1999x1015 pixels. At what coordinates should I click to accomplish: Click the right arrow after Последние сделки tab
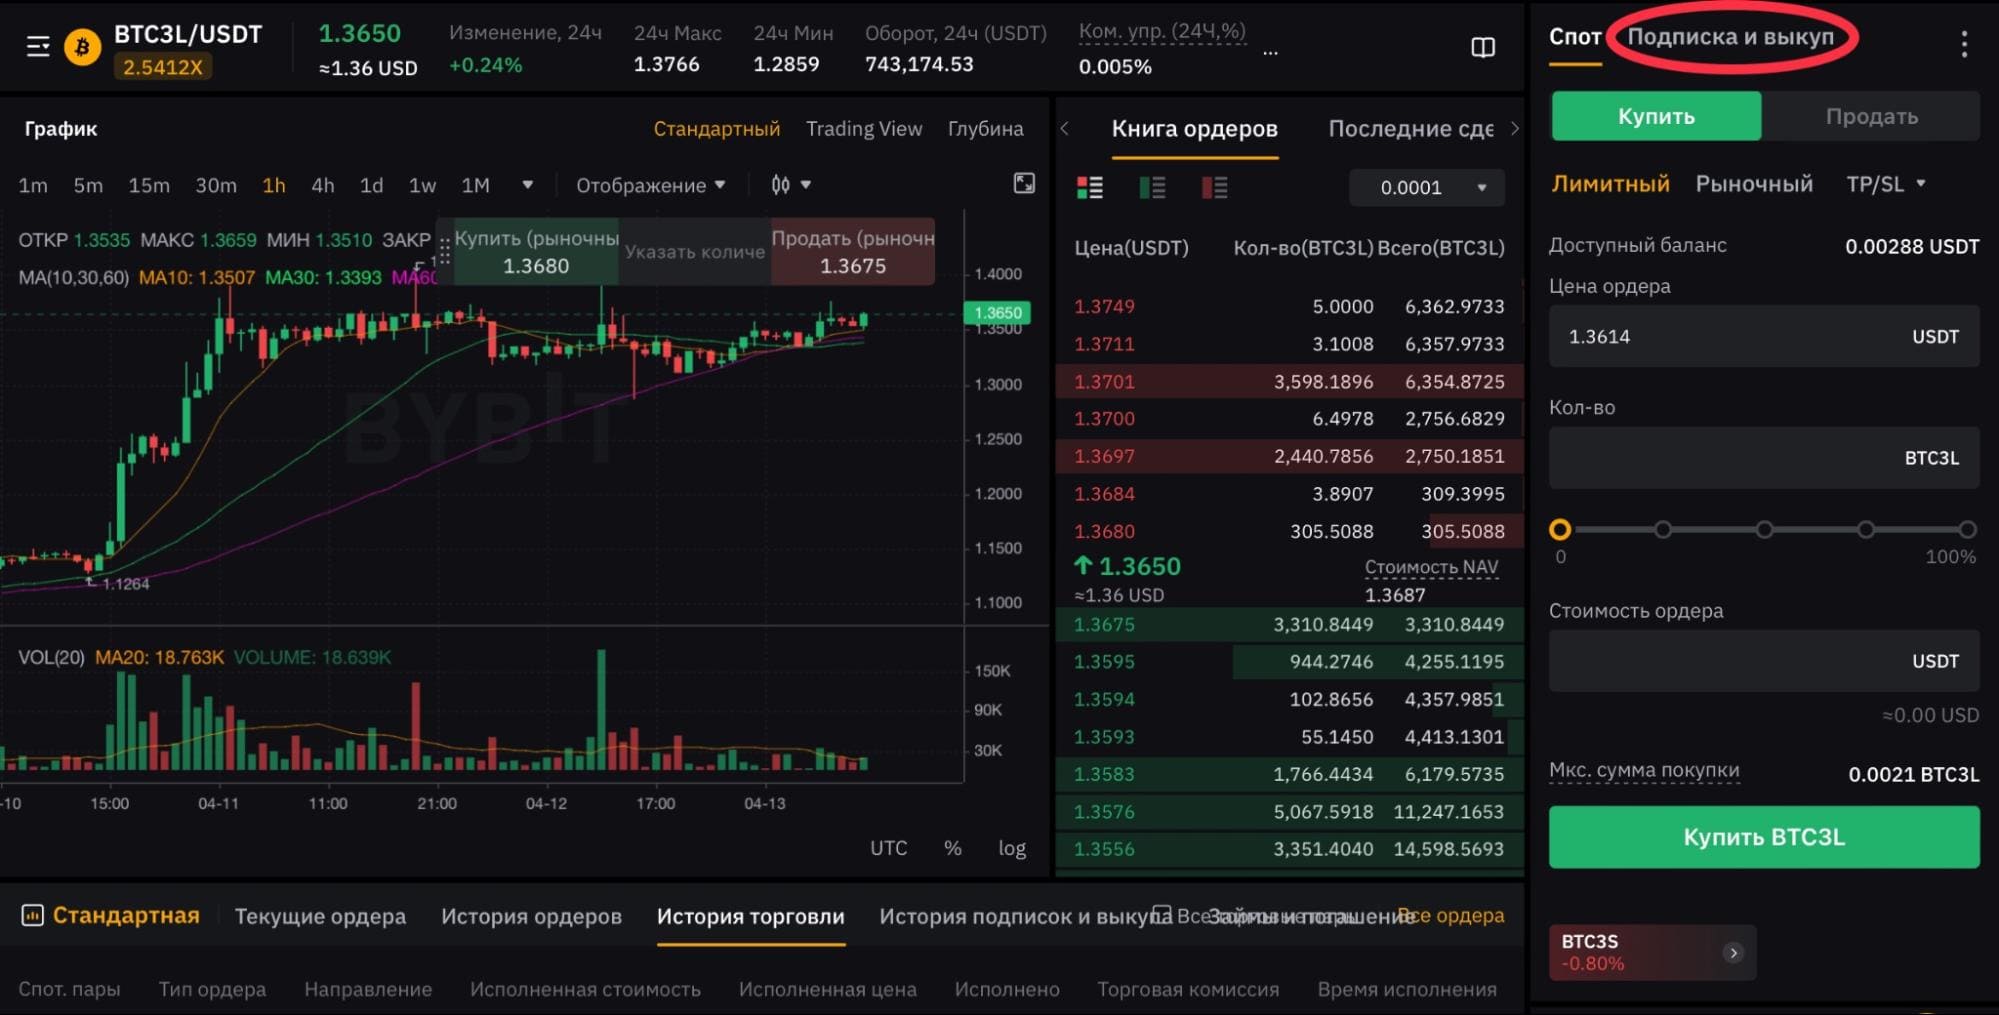click(1514, 129)
